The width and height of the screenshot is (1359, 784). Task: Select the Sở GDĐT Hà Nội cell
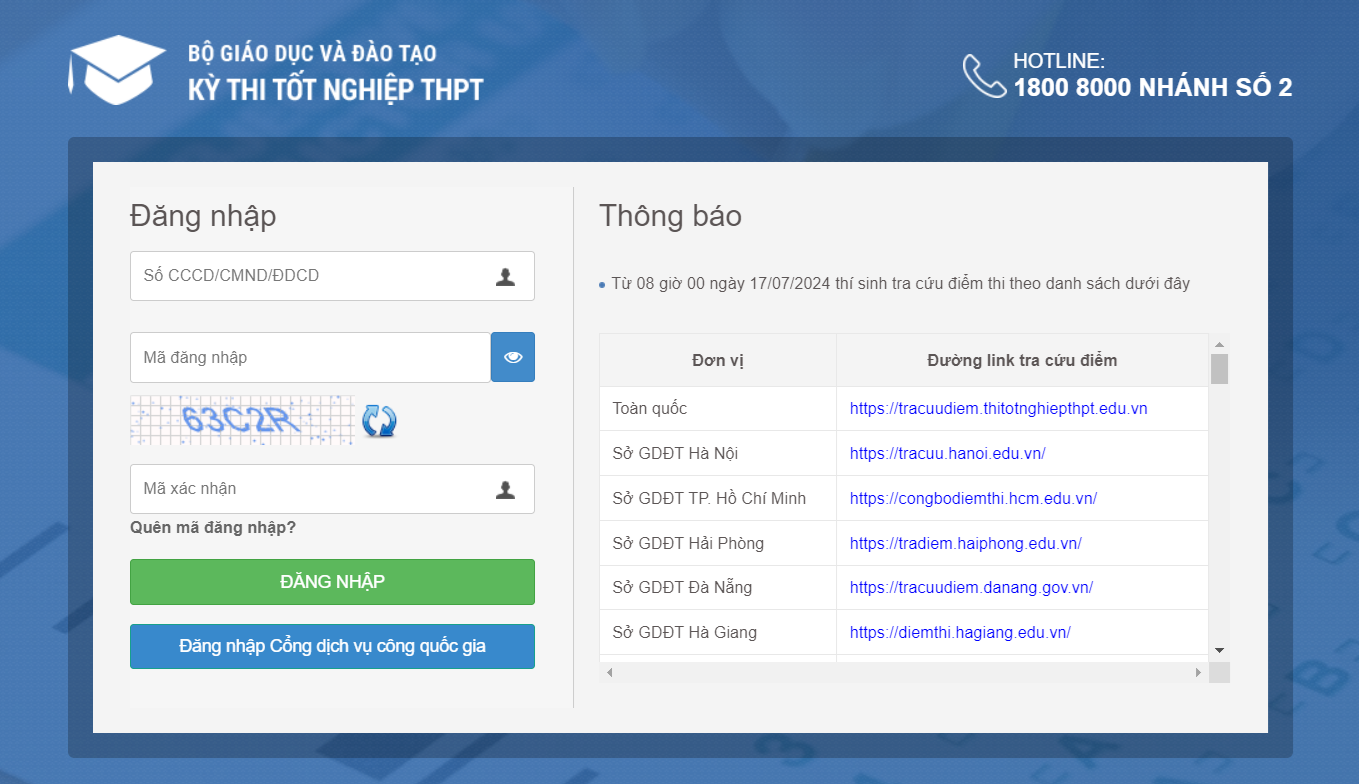tap(718, 453)
